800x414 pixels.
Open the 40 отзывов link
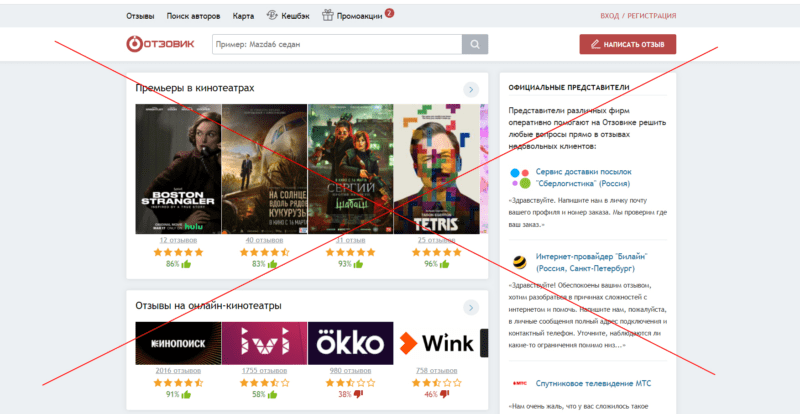(264, 240)
